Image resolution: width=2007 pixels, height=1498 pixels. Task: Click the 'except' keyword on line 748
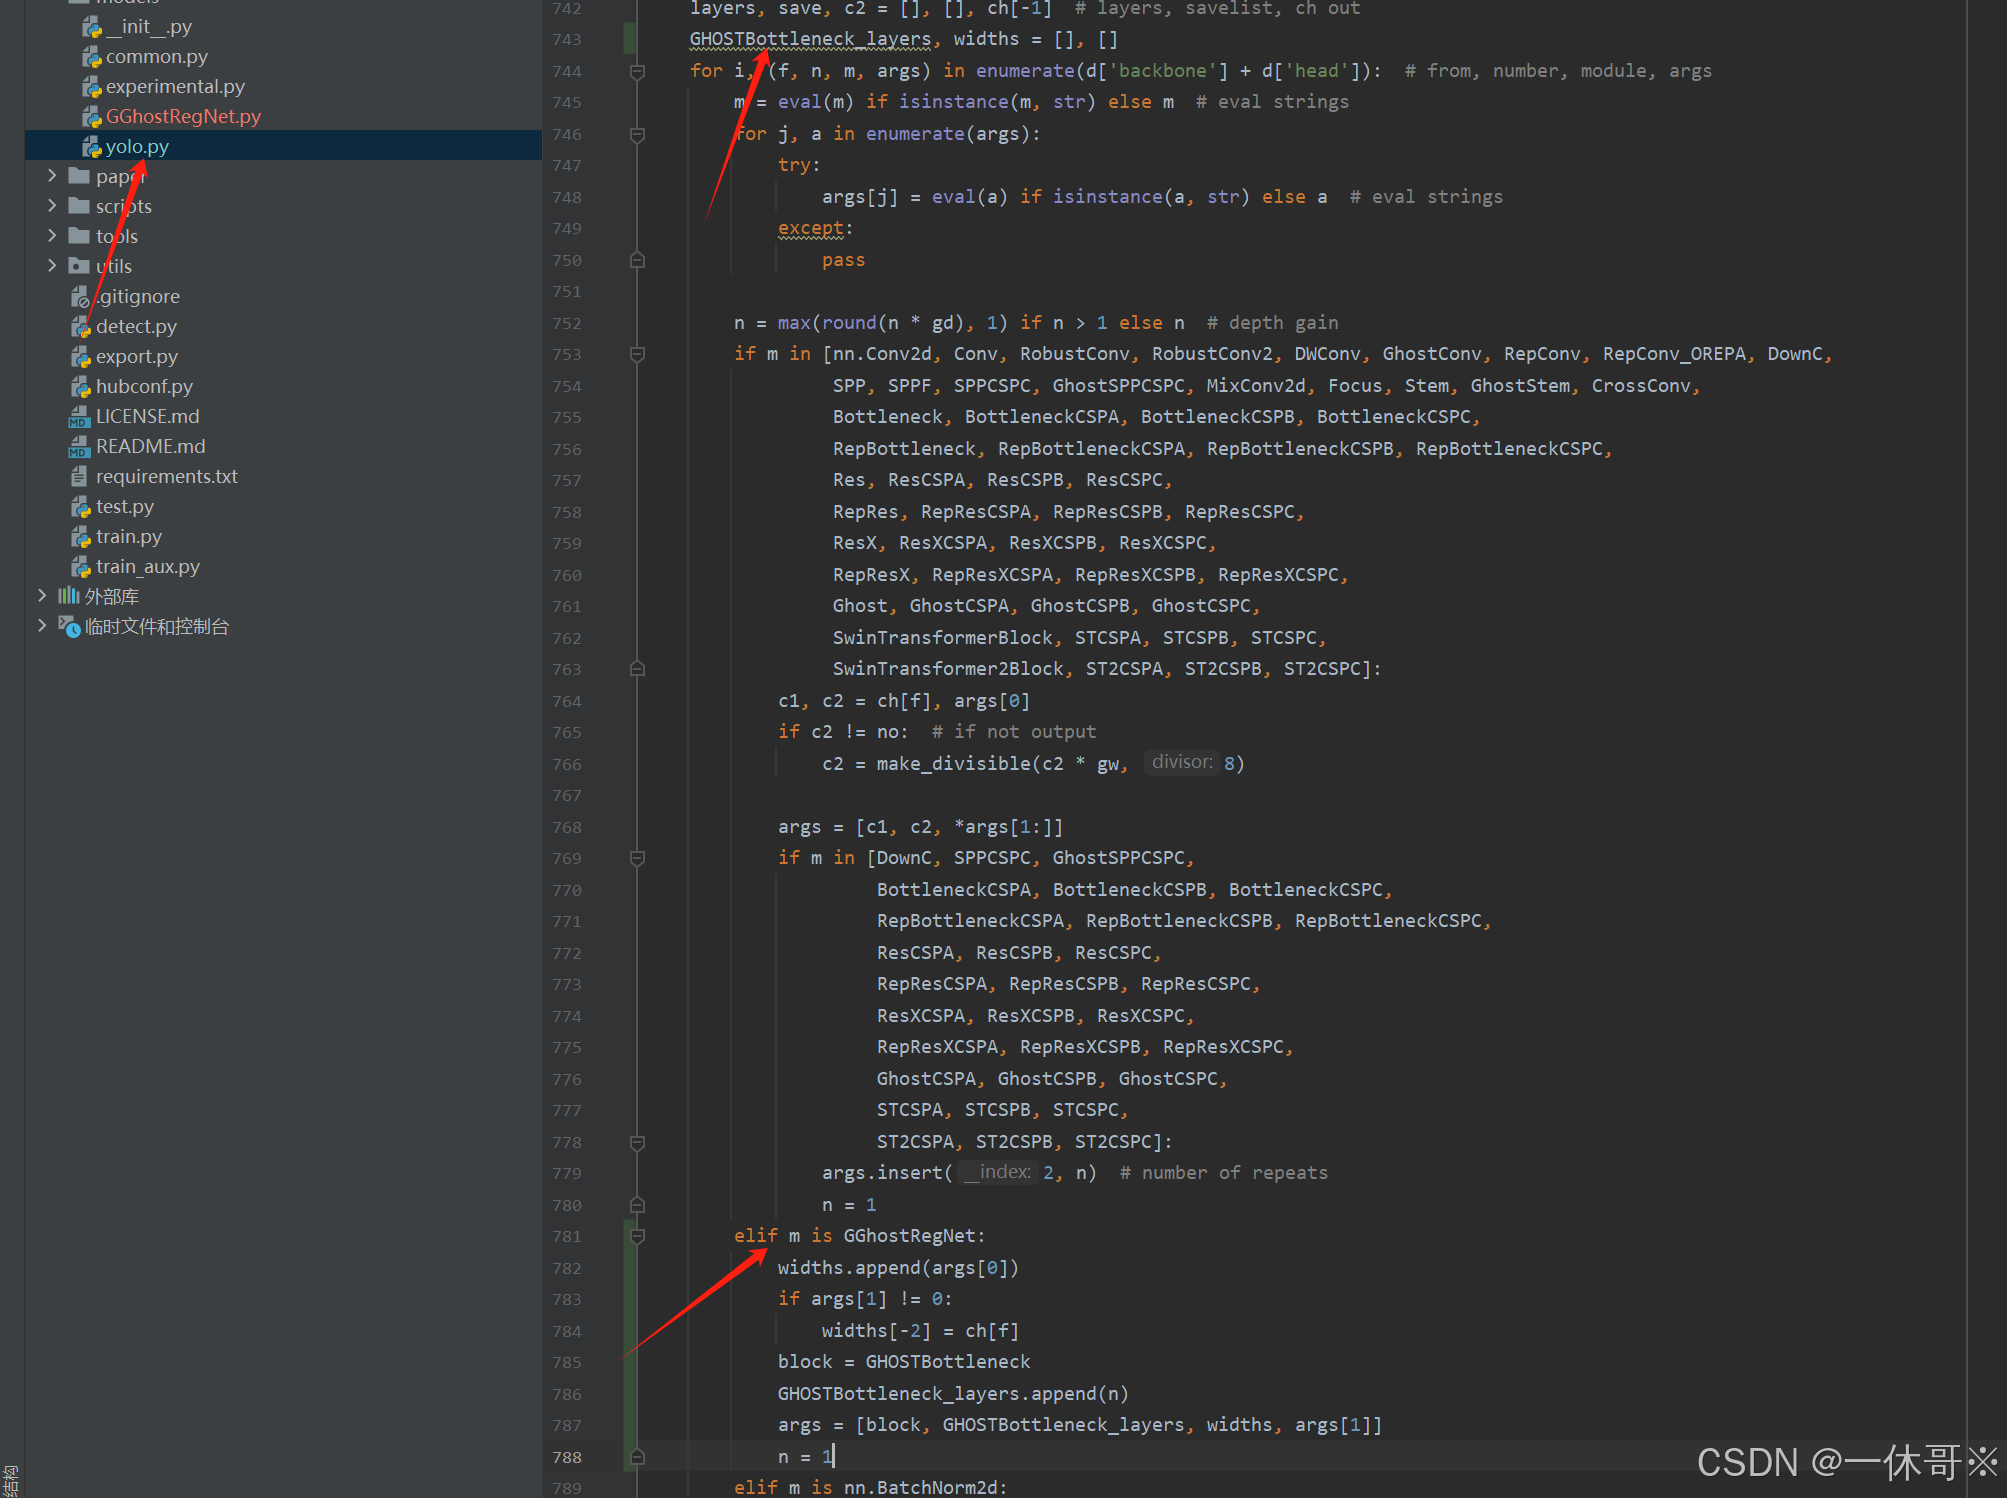[811, 229]
